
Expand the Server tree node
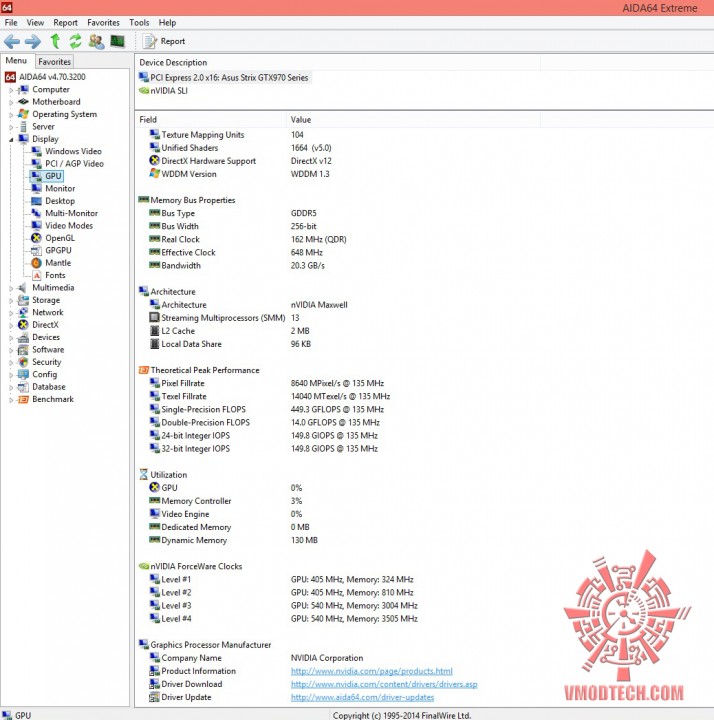coord(11,127)
